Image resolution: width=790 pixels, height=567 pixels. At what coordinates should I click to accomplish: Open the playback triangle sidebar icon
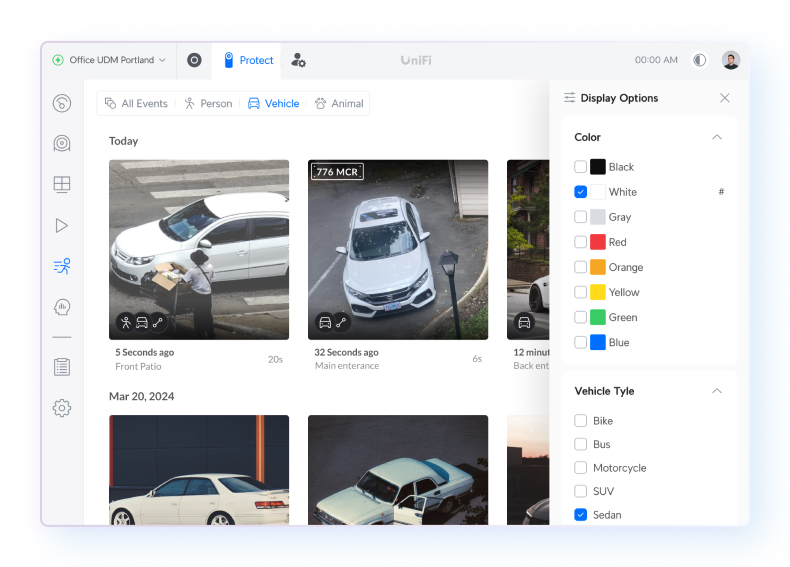[x=62, y=225]
